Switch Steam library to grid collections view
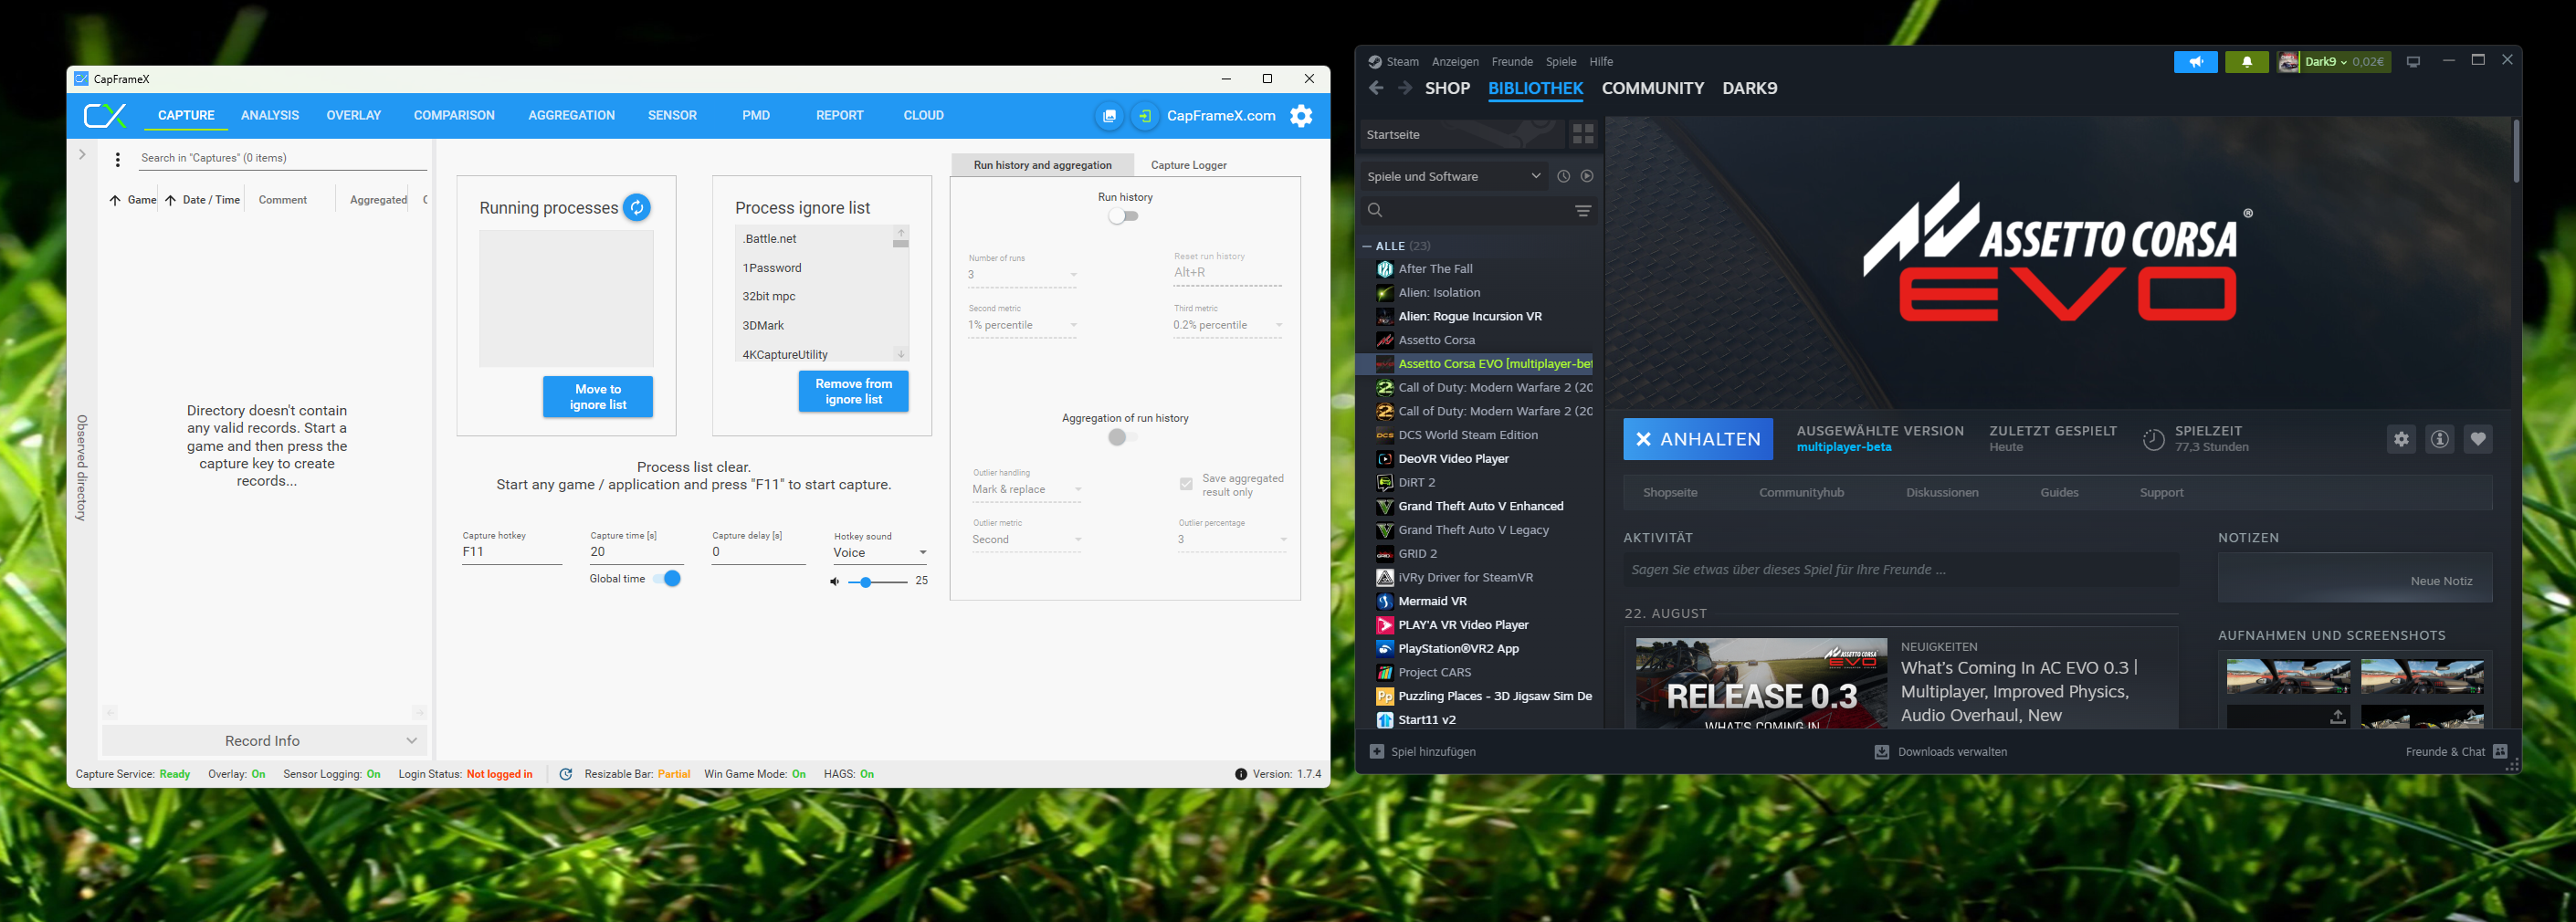The height and width of the screenshot is (922, 2576). coord(1583,134)
